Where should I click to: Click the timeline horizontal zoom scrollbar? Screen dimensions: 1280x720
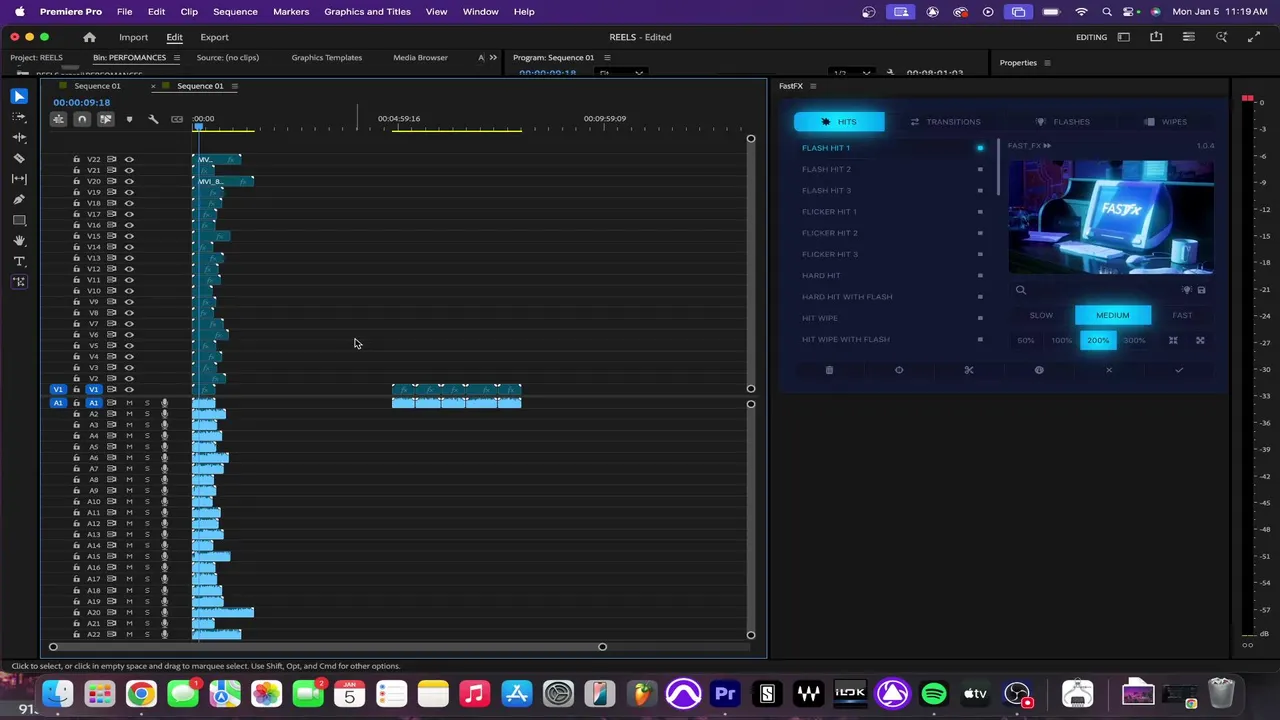[327, 647]
